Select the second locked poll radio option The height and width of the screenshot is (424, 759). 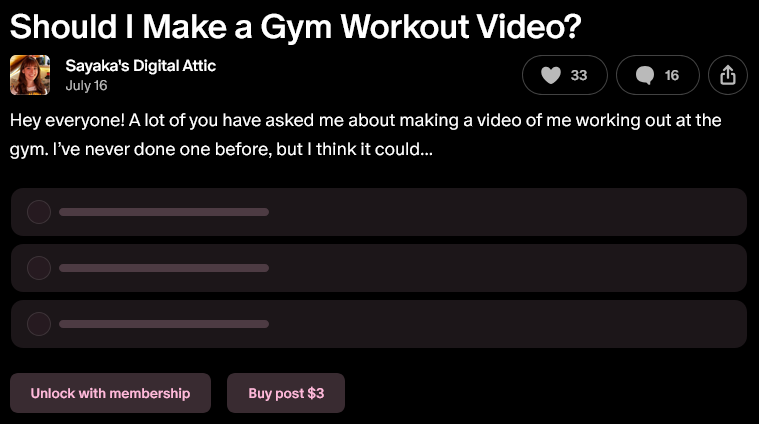pyautogui.click(x=39, y=268)
